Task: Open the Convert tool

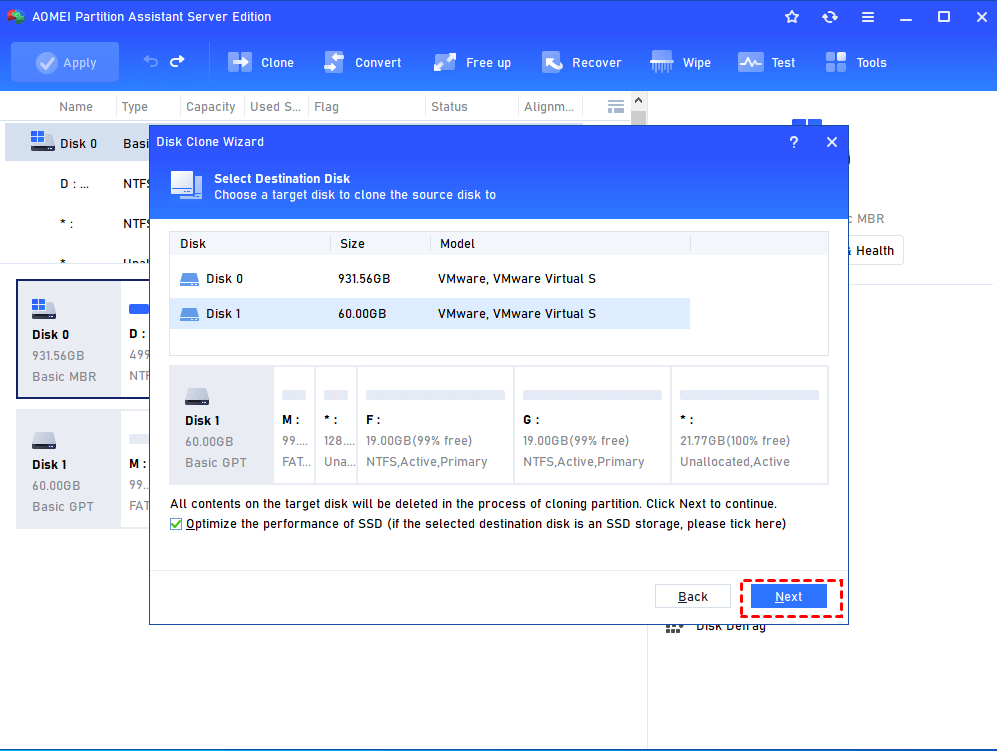Action: (362, 62)
